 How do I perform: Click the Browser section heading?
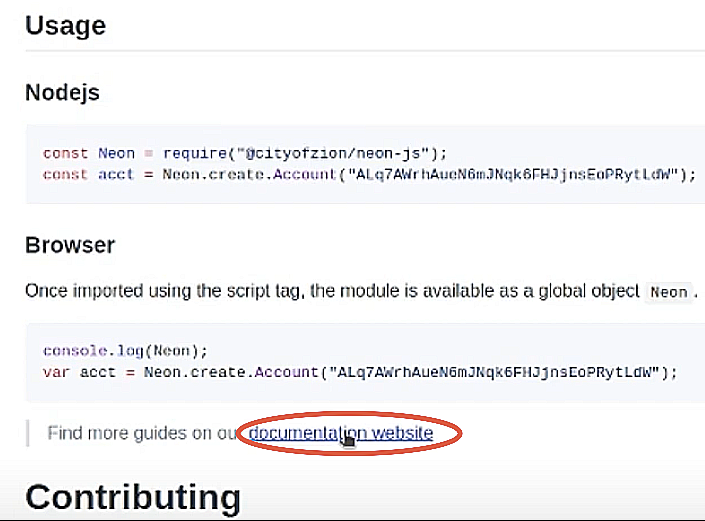(x=70, y=245)
